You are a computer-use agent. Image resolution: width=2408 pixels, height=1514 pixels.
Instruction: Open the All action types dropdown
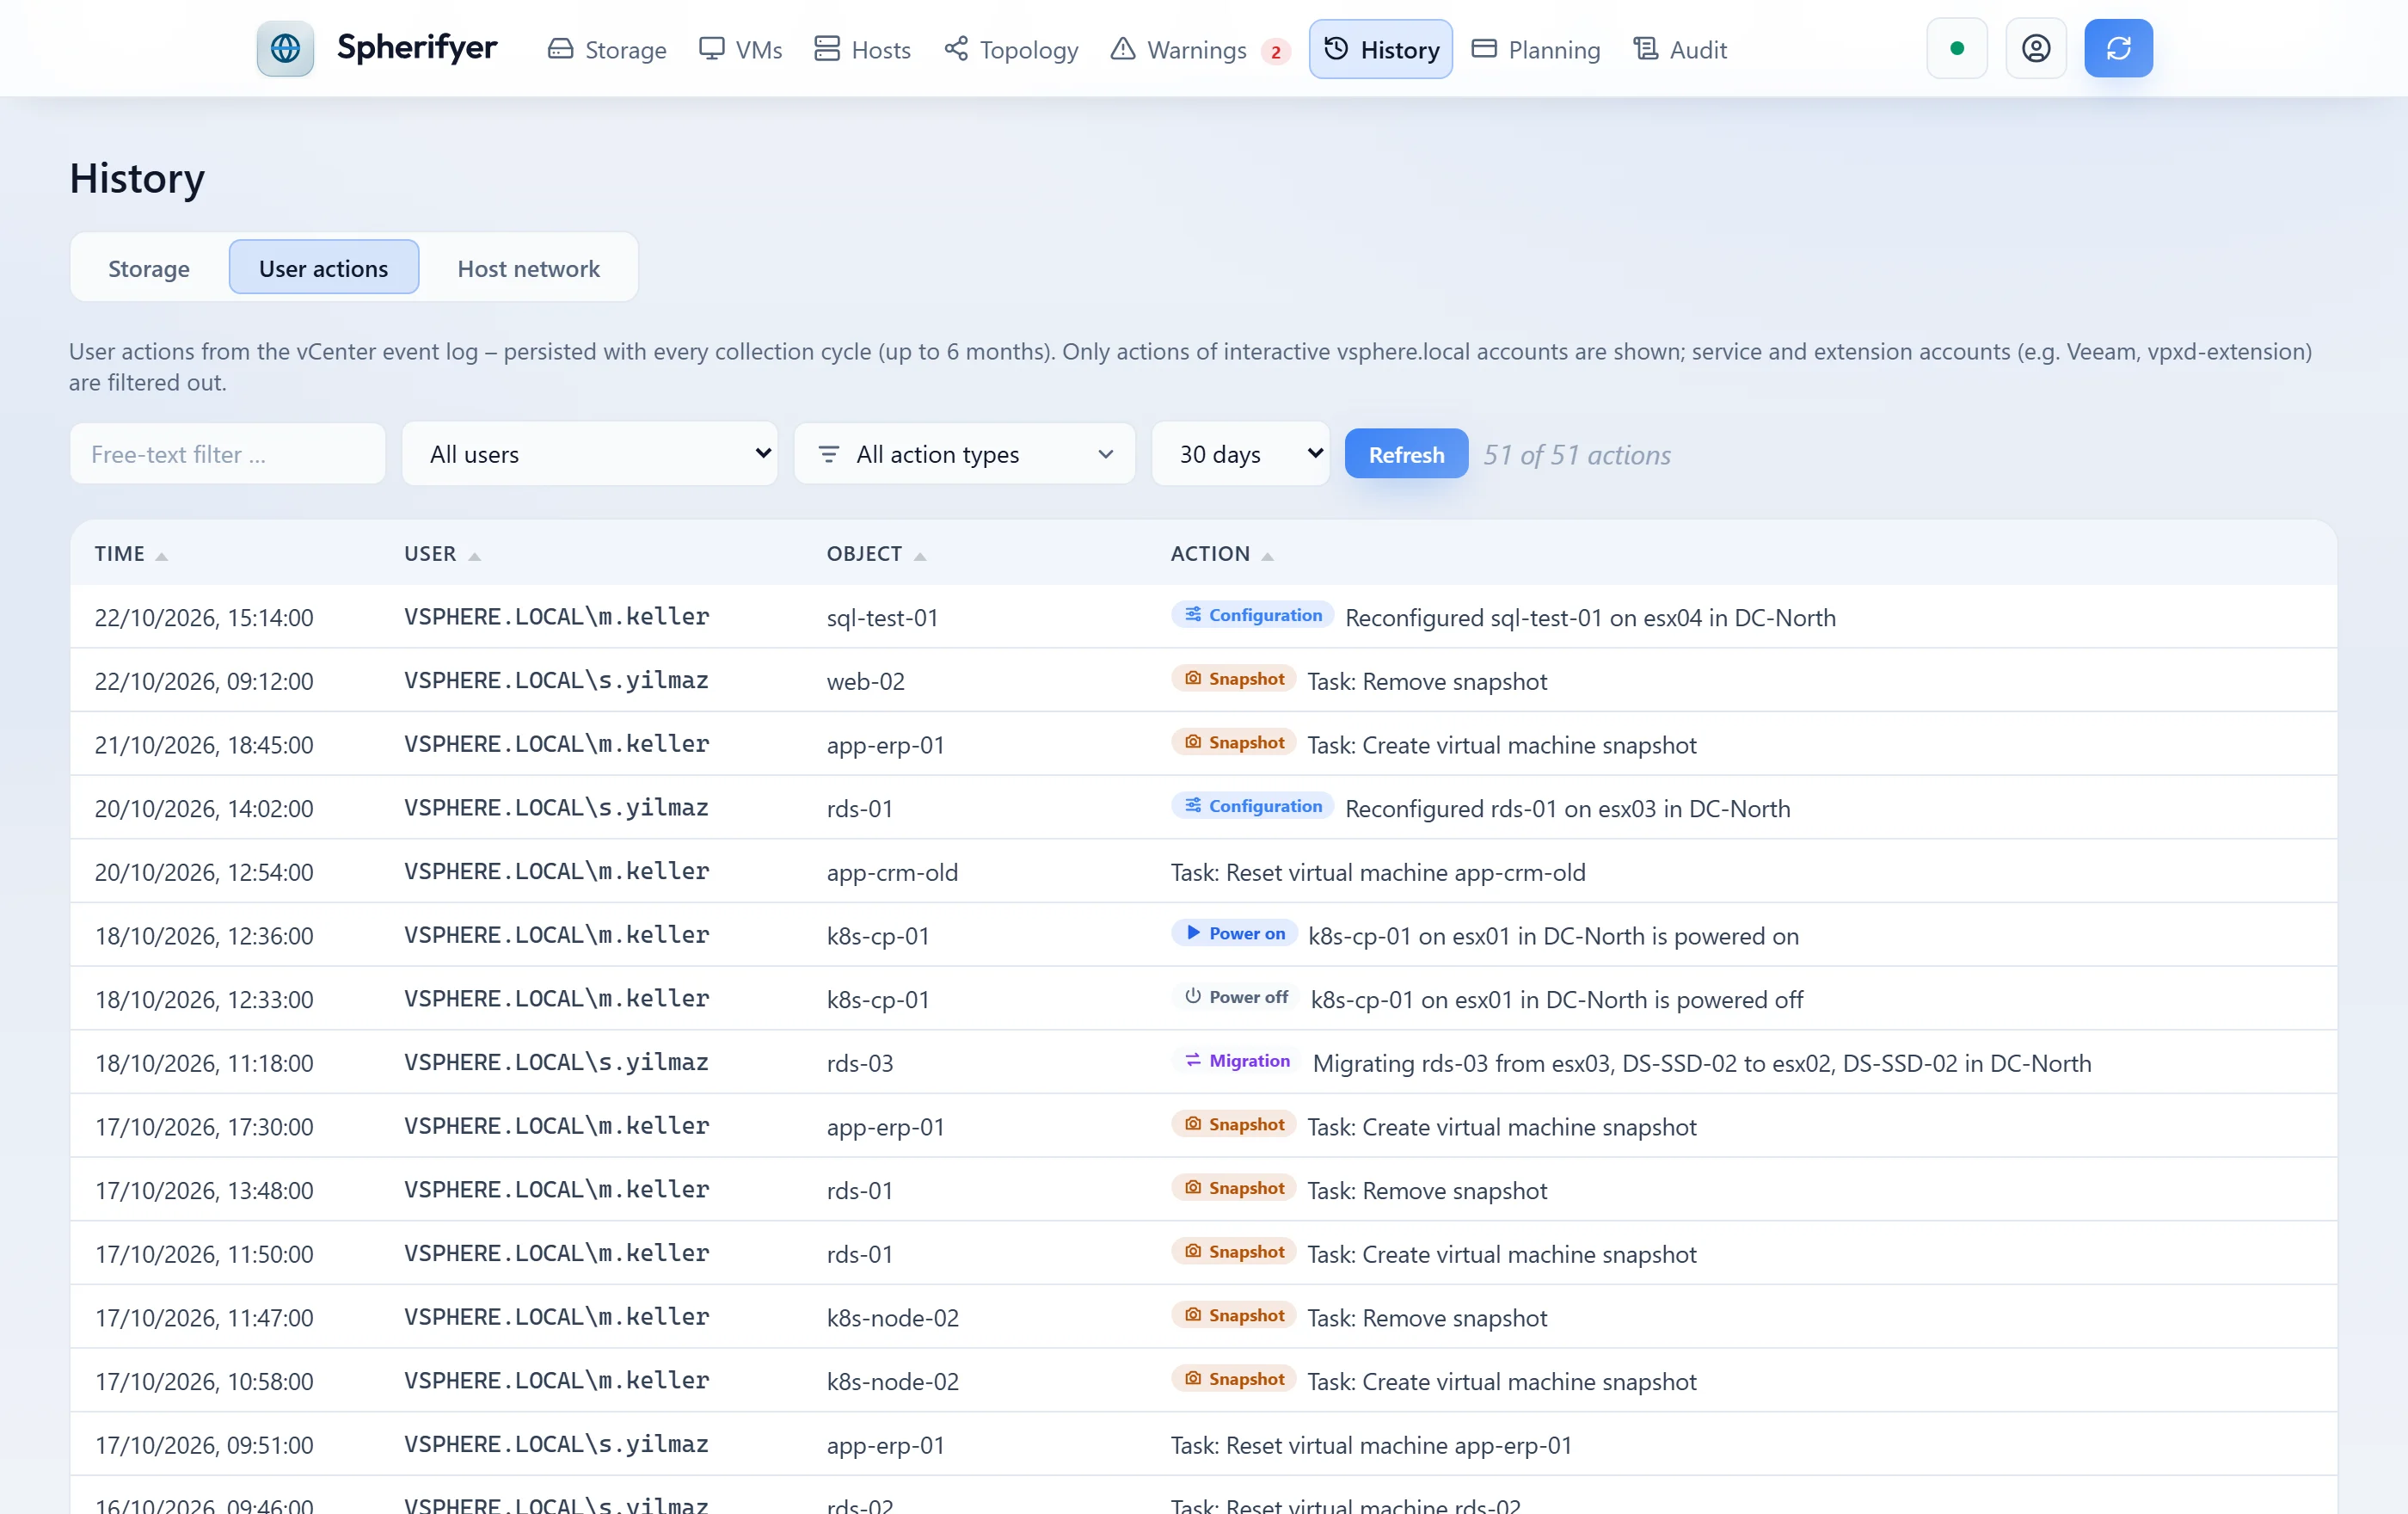(x=964, y=454)
